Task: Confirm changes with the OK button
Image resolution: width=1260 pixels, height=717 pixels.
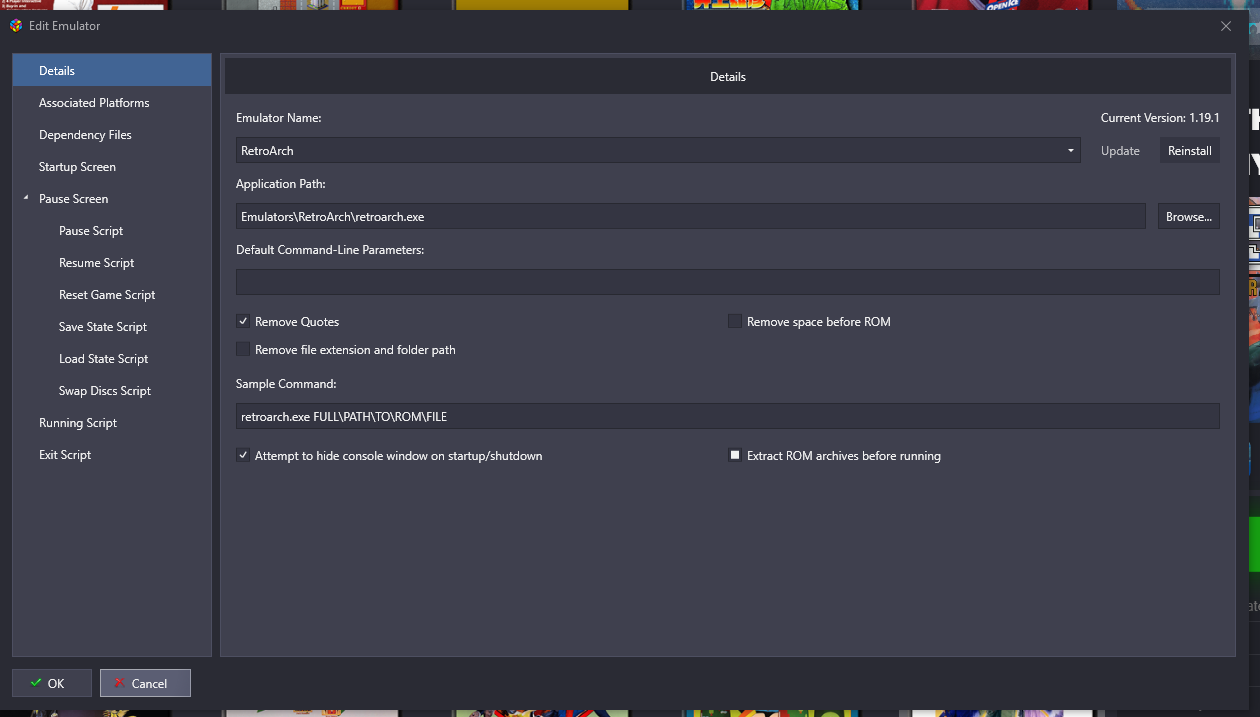Action: 52,683
